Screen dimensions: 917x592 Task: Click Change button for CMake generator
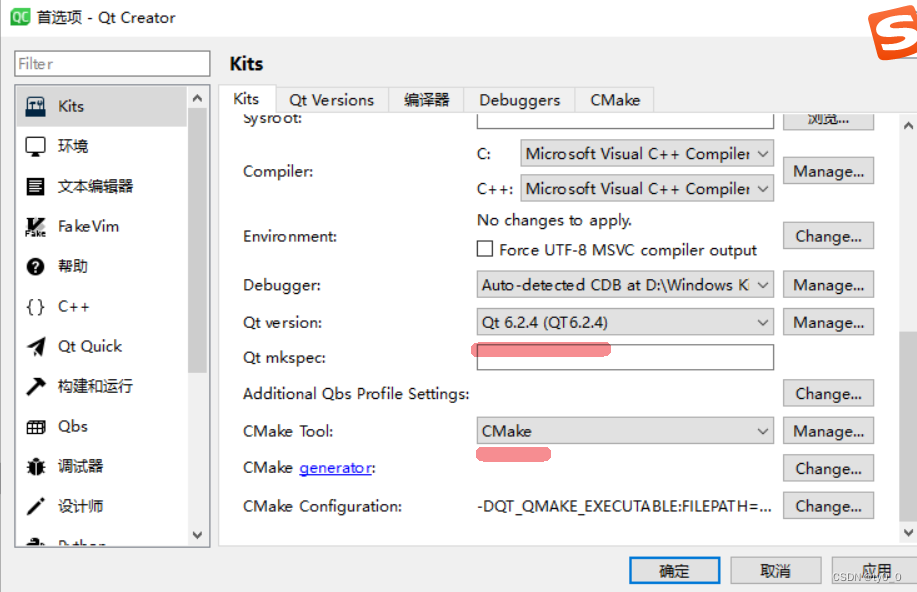(828, 469)
